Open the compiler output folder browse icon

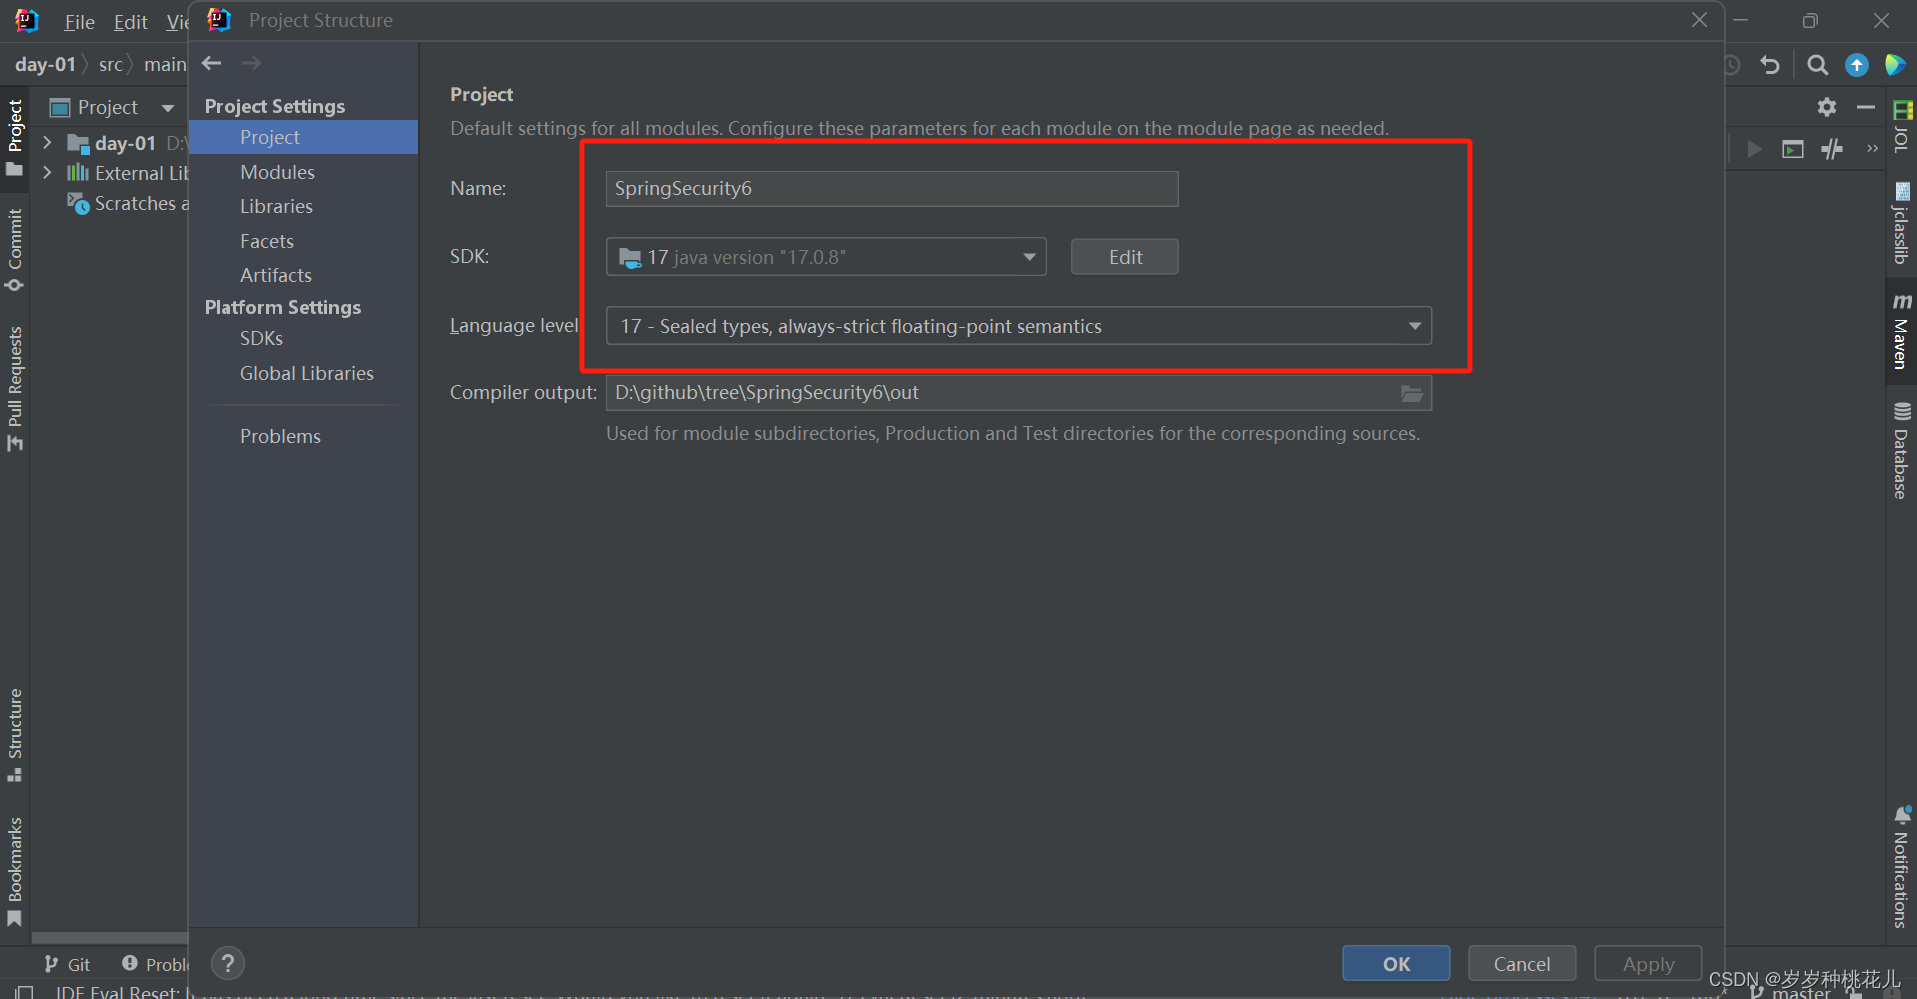coord(1411,393)
